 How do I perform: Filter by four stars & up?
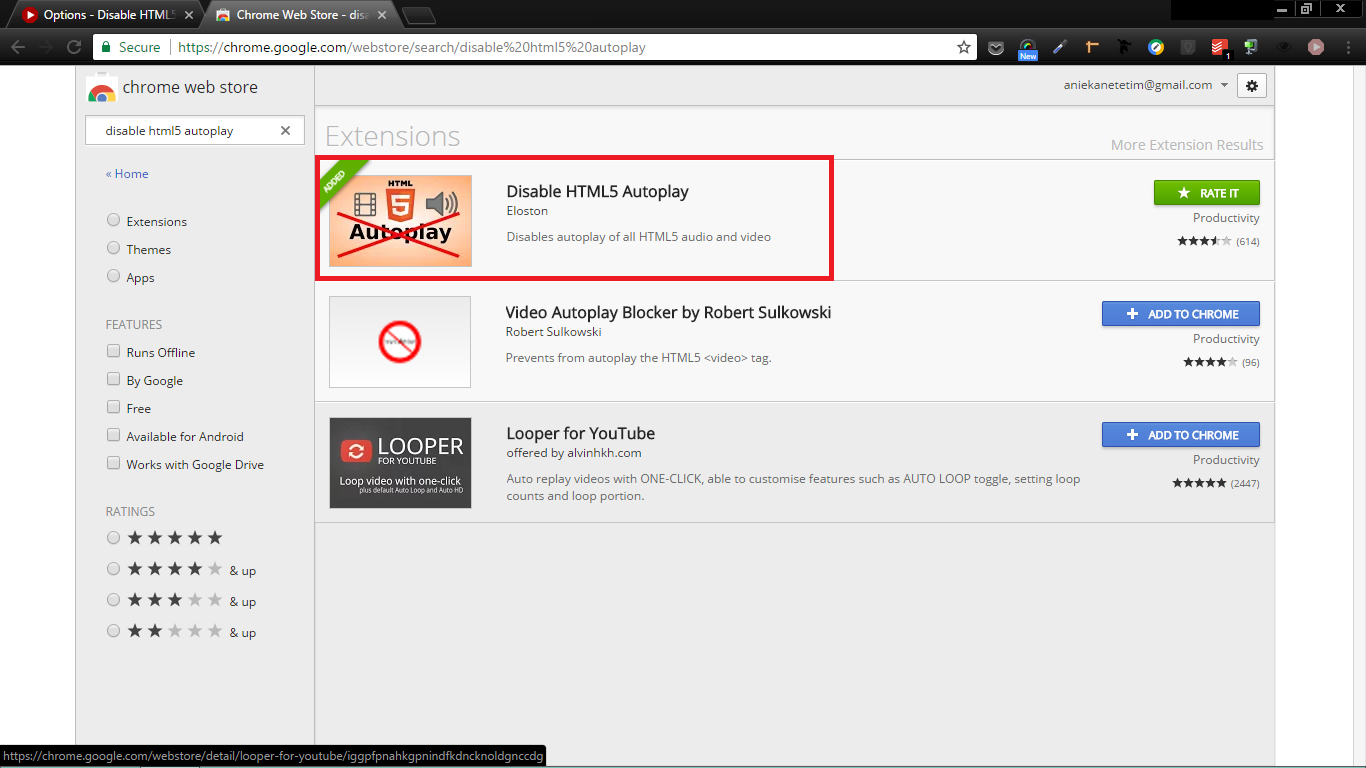[113, 569]
